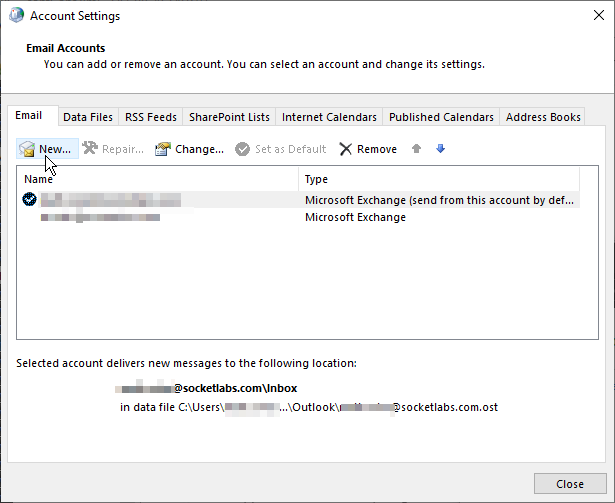Click the data file path ending socketlabs.com.ost
The width and height of the screenshot is (615, 503).
[x=309, y=407]
